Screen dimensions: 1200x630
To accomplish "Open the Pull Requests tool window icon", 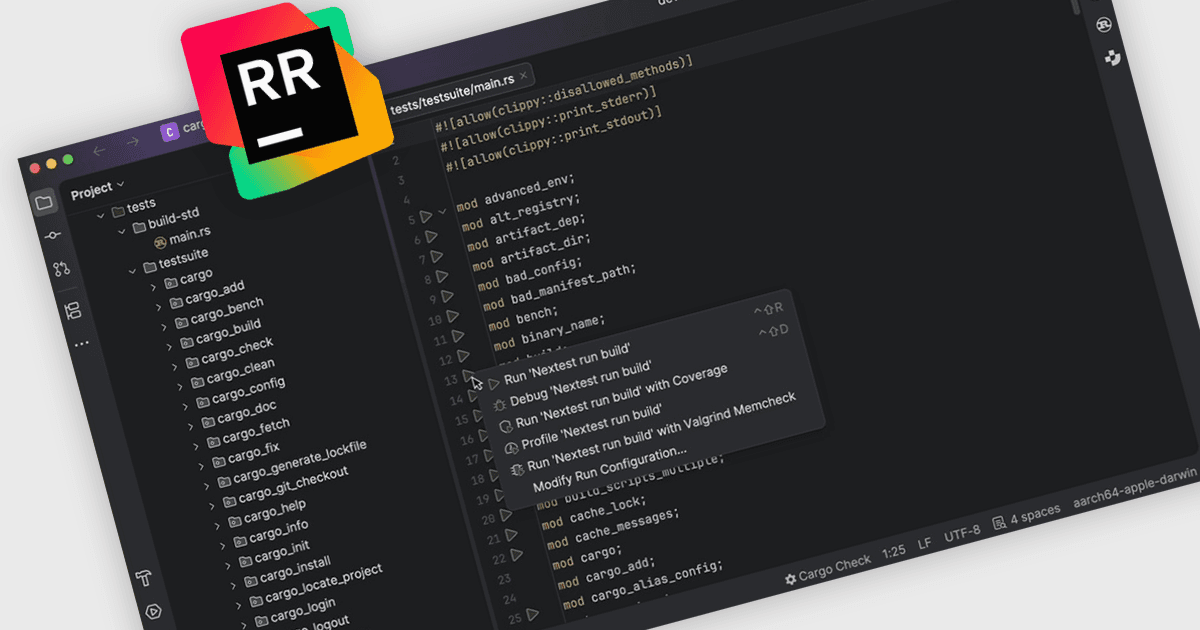I will (x=62, y=268).
